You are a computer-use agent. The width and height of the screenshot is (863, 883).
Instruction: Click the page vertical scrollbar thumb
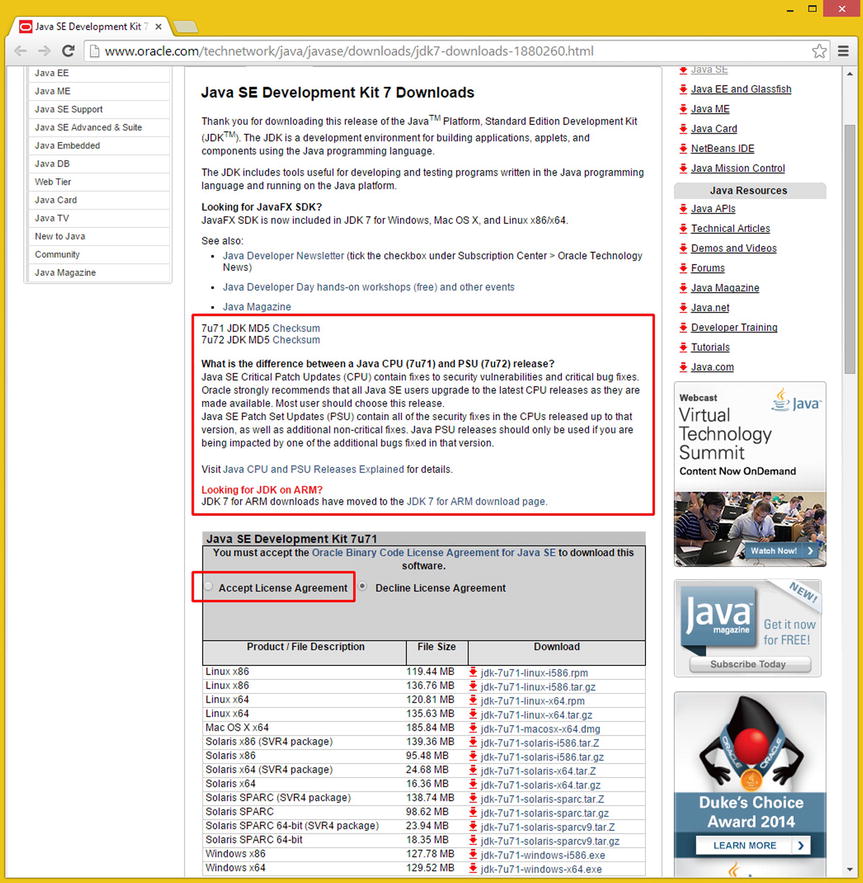849,248
